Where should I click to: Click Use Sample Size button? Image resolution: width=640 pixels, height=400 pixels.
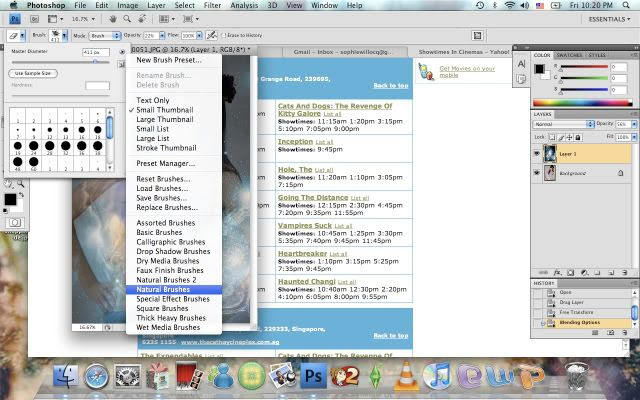coord(33,73)
